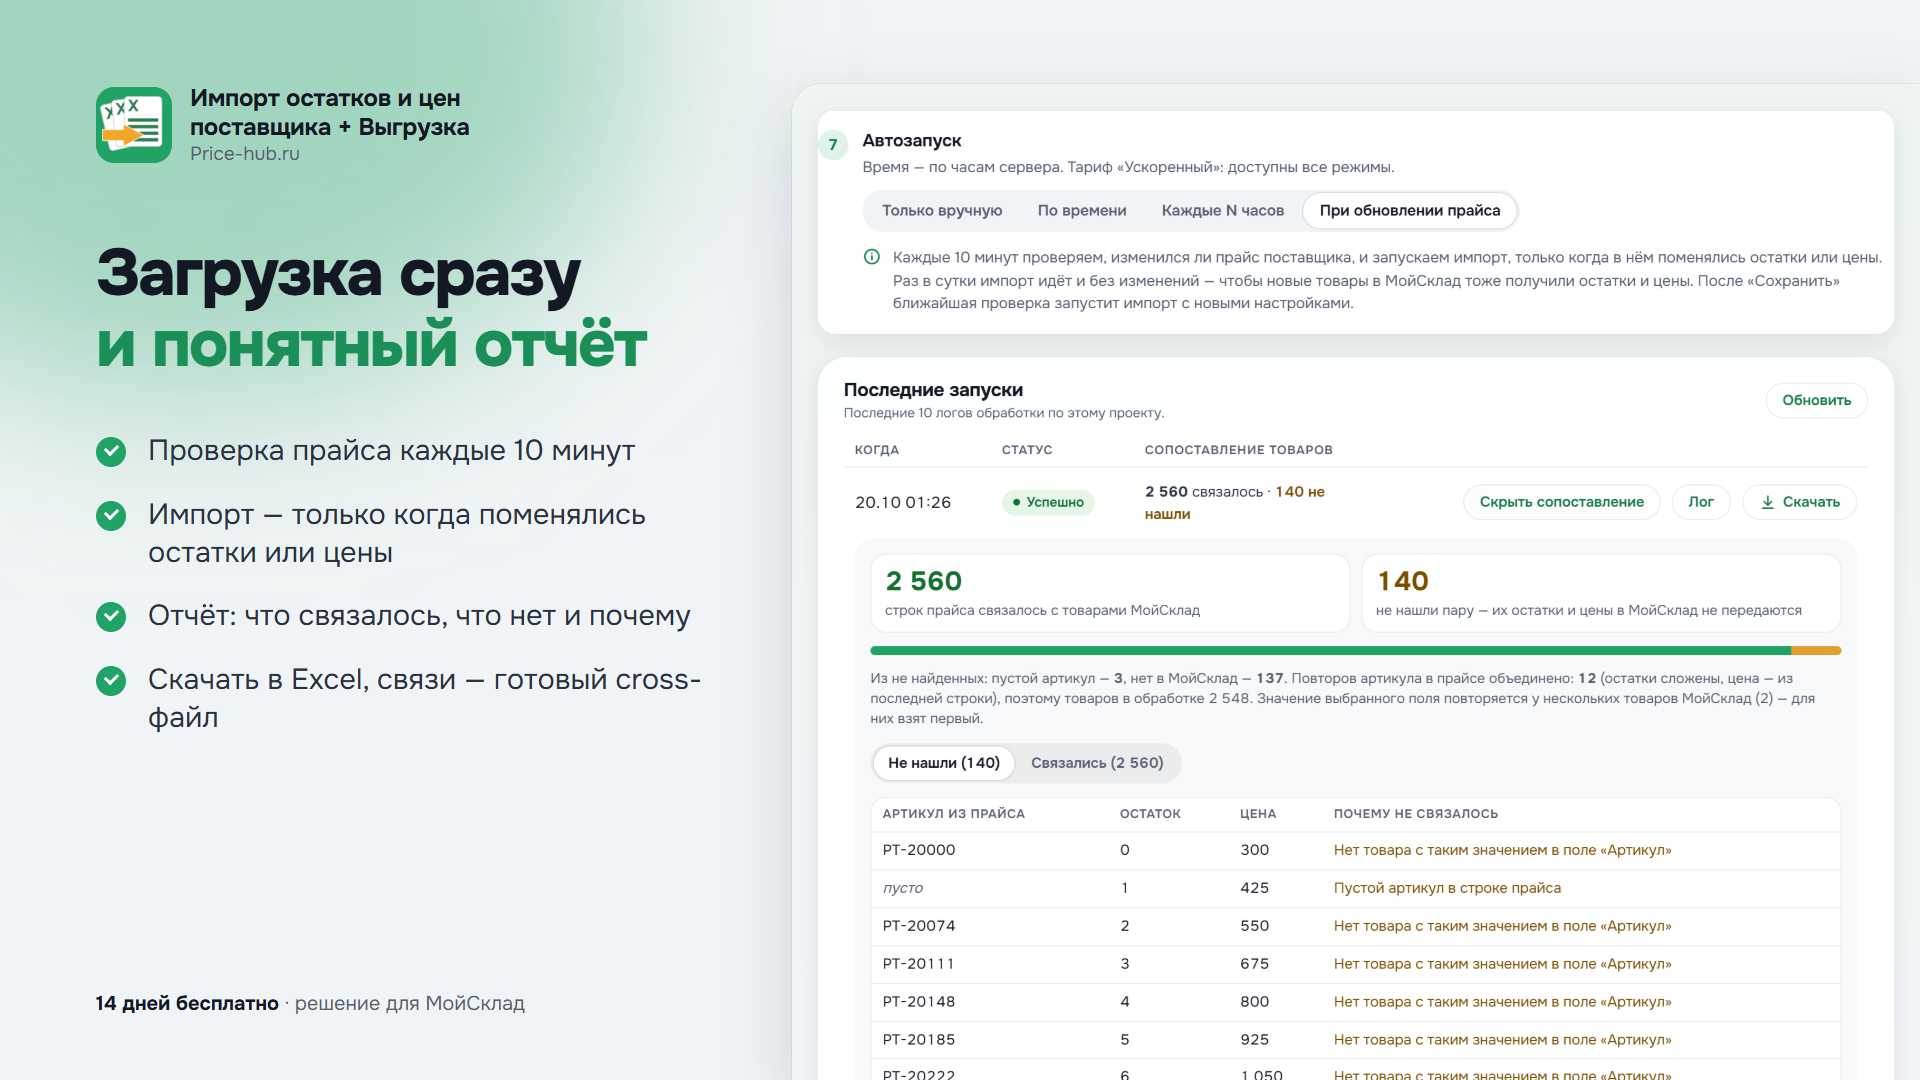Select the 'При обновлении прайса' mode

pyautogui.click(x=1410, y=211)
